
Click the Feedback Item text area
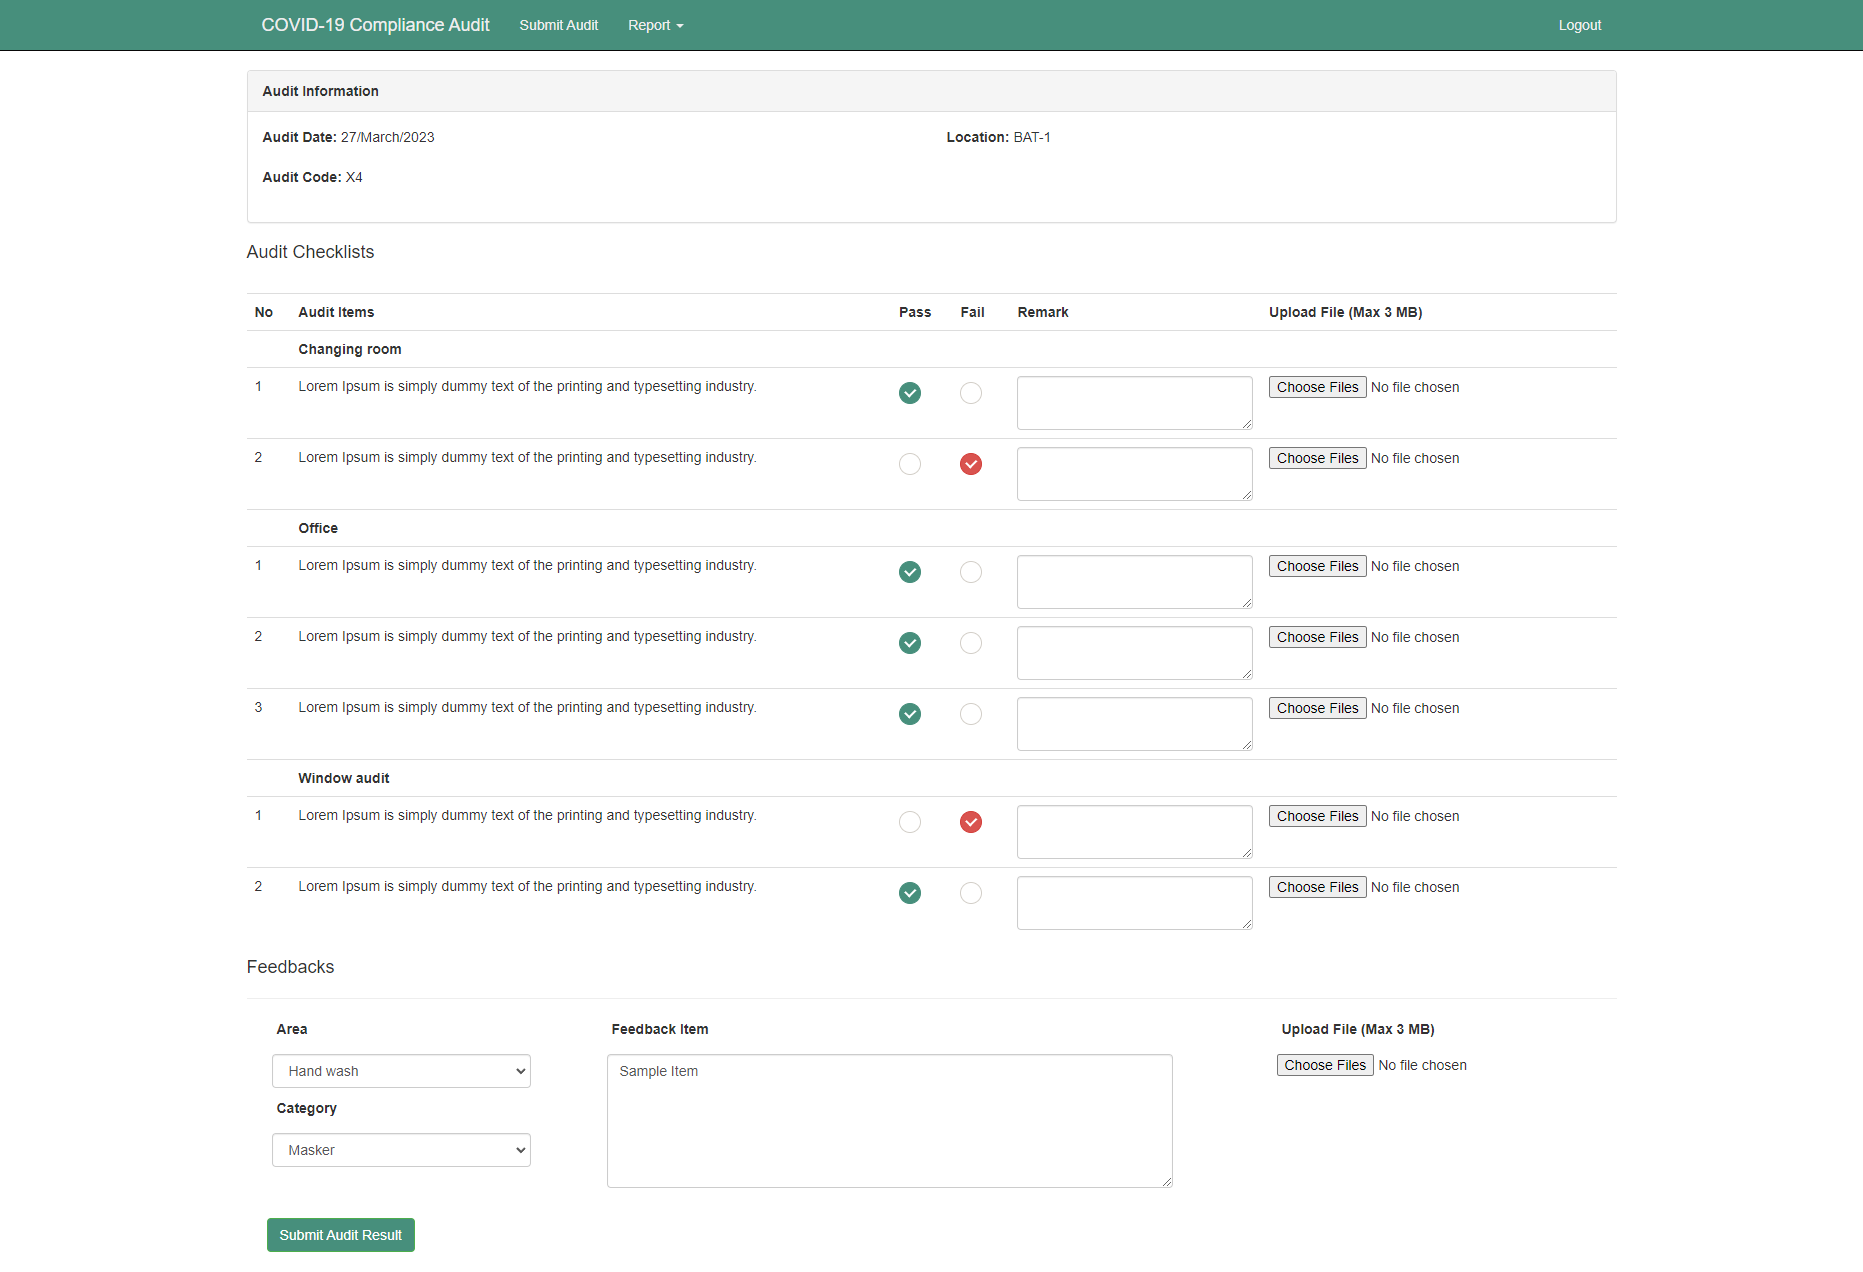pos(889,1120)
